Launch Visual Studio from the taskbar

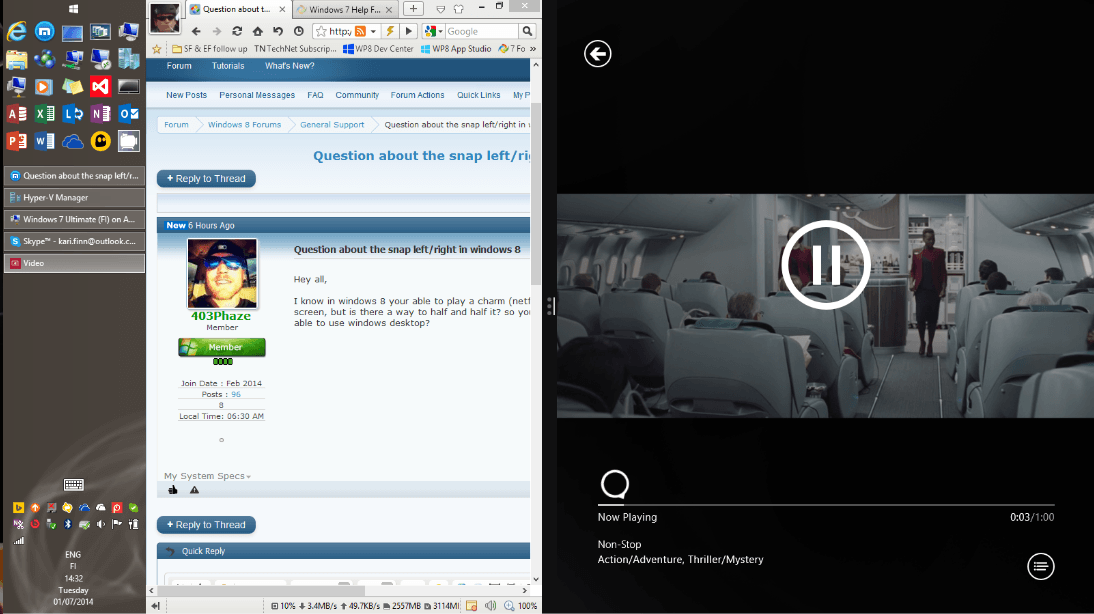point(100,87)
